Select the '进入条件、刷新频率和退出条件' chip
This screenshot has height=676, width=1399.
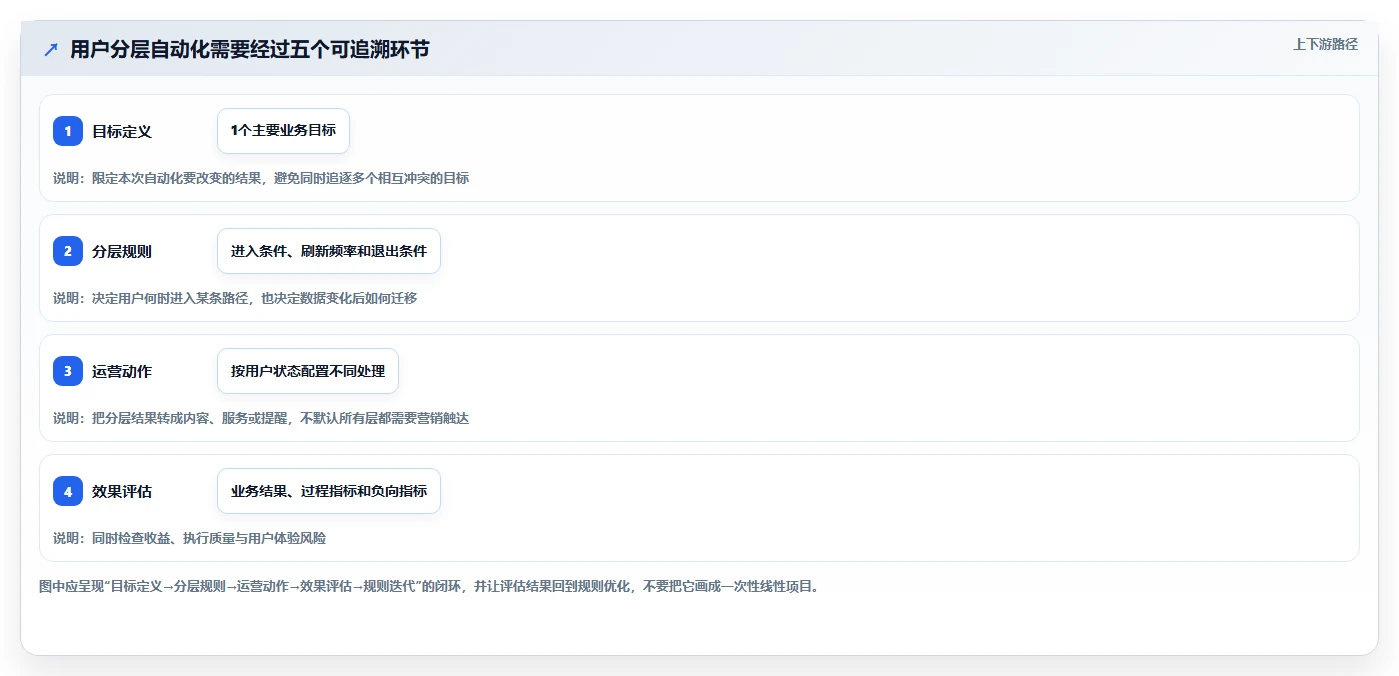tap(329, 251)
